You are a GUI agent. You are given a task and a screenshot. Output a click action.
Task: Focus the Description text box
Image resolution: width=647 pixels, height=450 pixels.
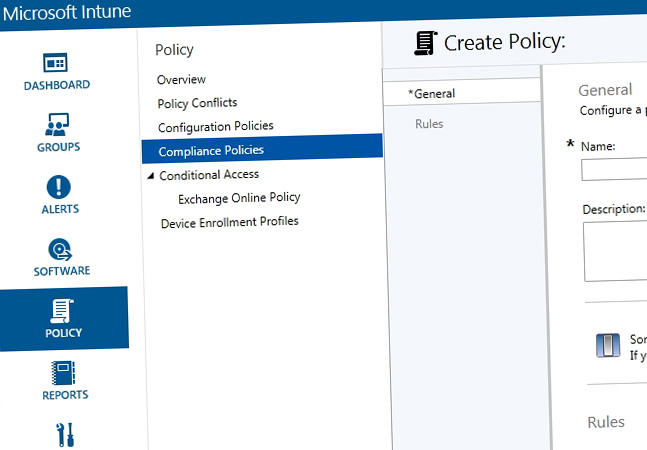(615, 251)
